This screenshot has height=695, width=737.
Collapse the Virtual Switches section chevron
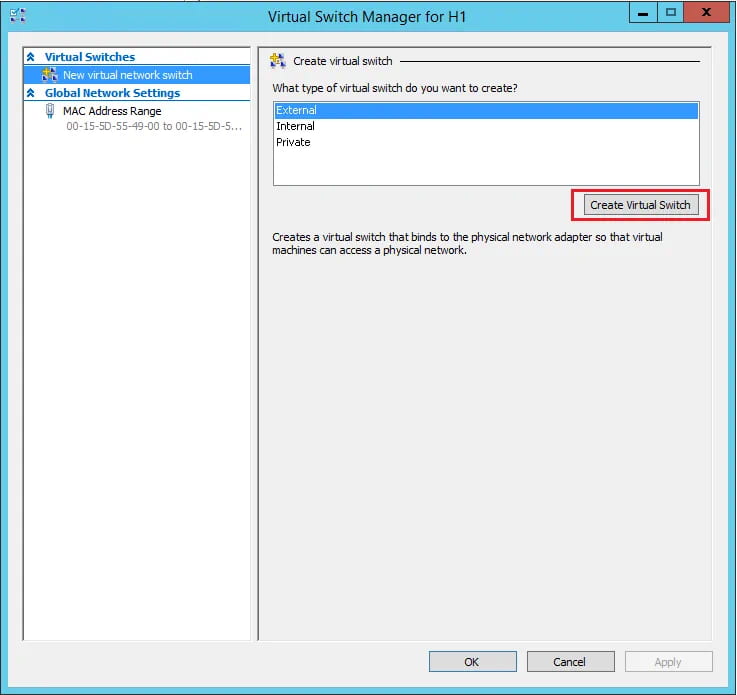click(31, 58)
